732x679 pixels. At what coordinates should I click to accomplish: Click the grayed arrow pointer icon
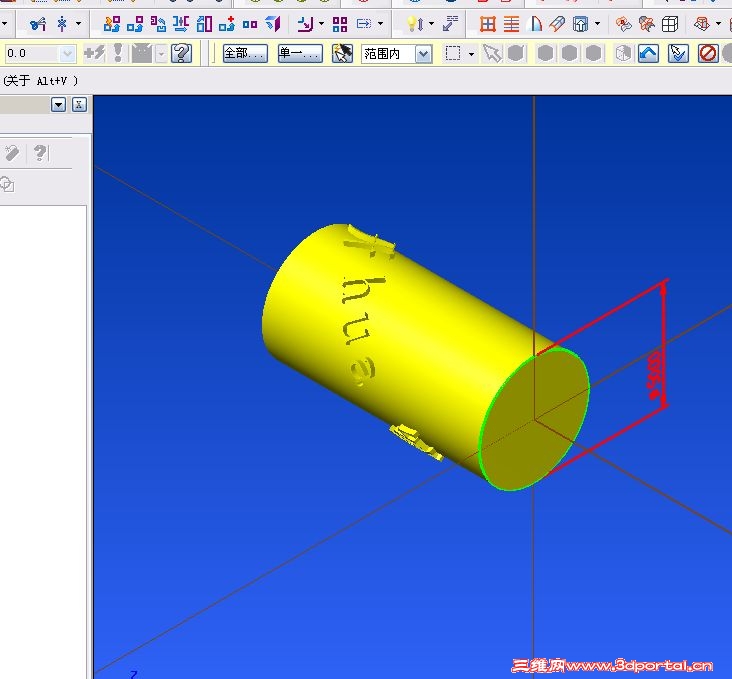(x=492, y=54)
